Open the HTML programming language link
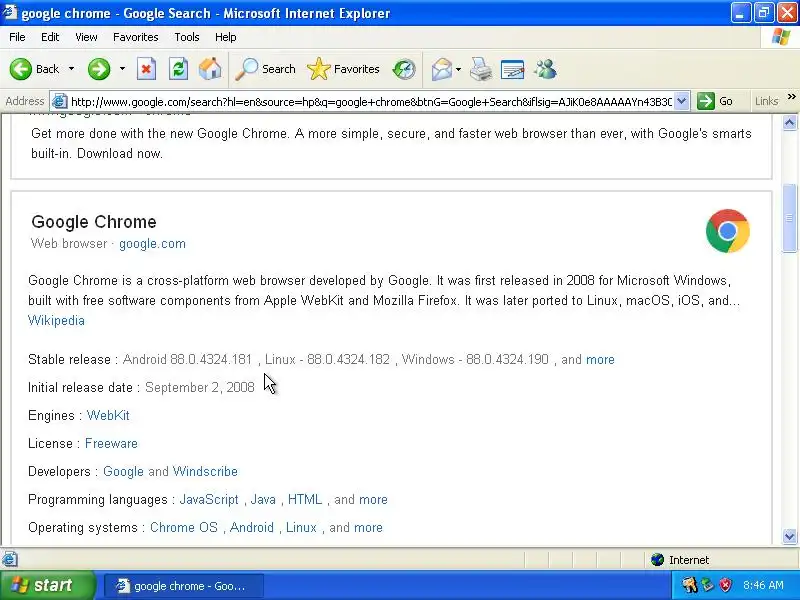The image size is (800, 600). [305, 499]
